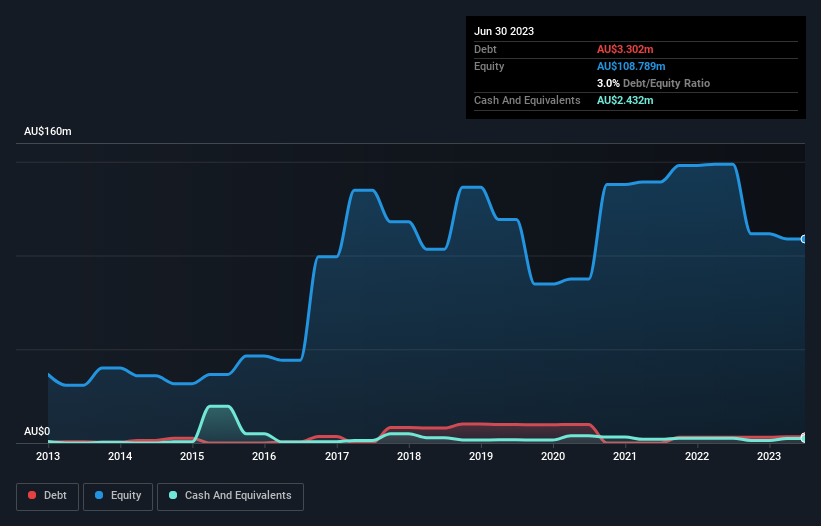Click the AU$160m y-axis label
821x526 pixels.
coord(48,131)
